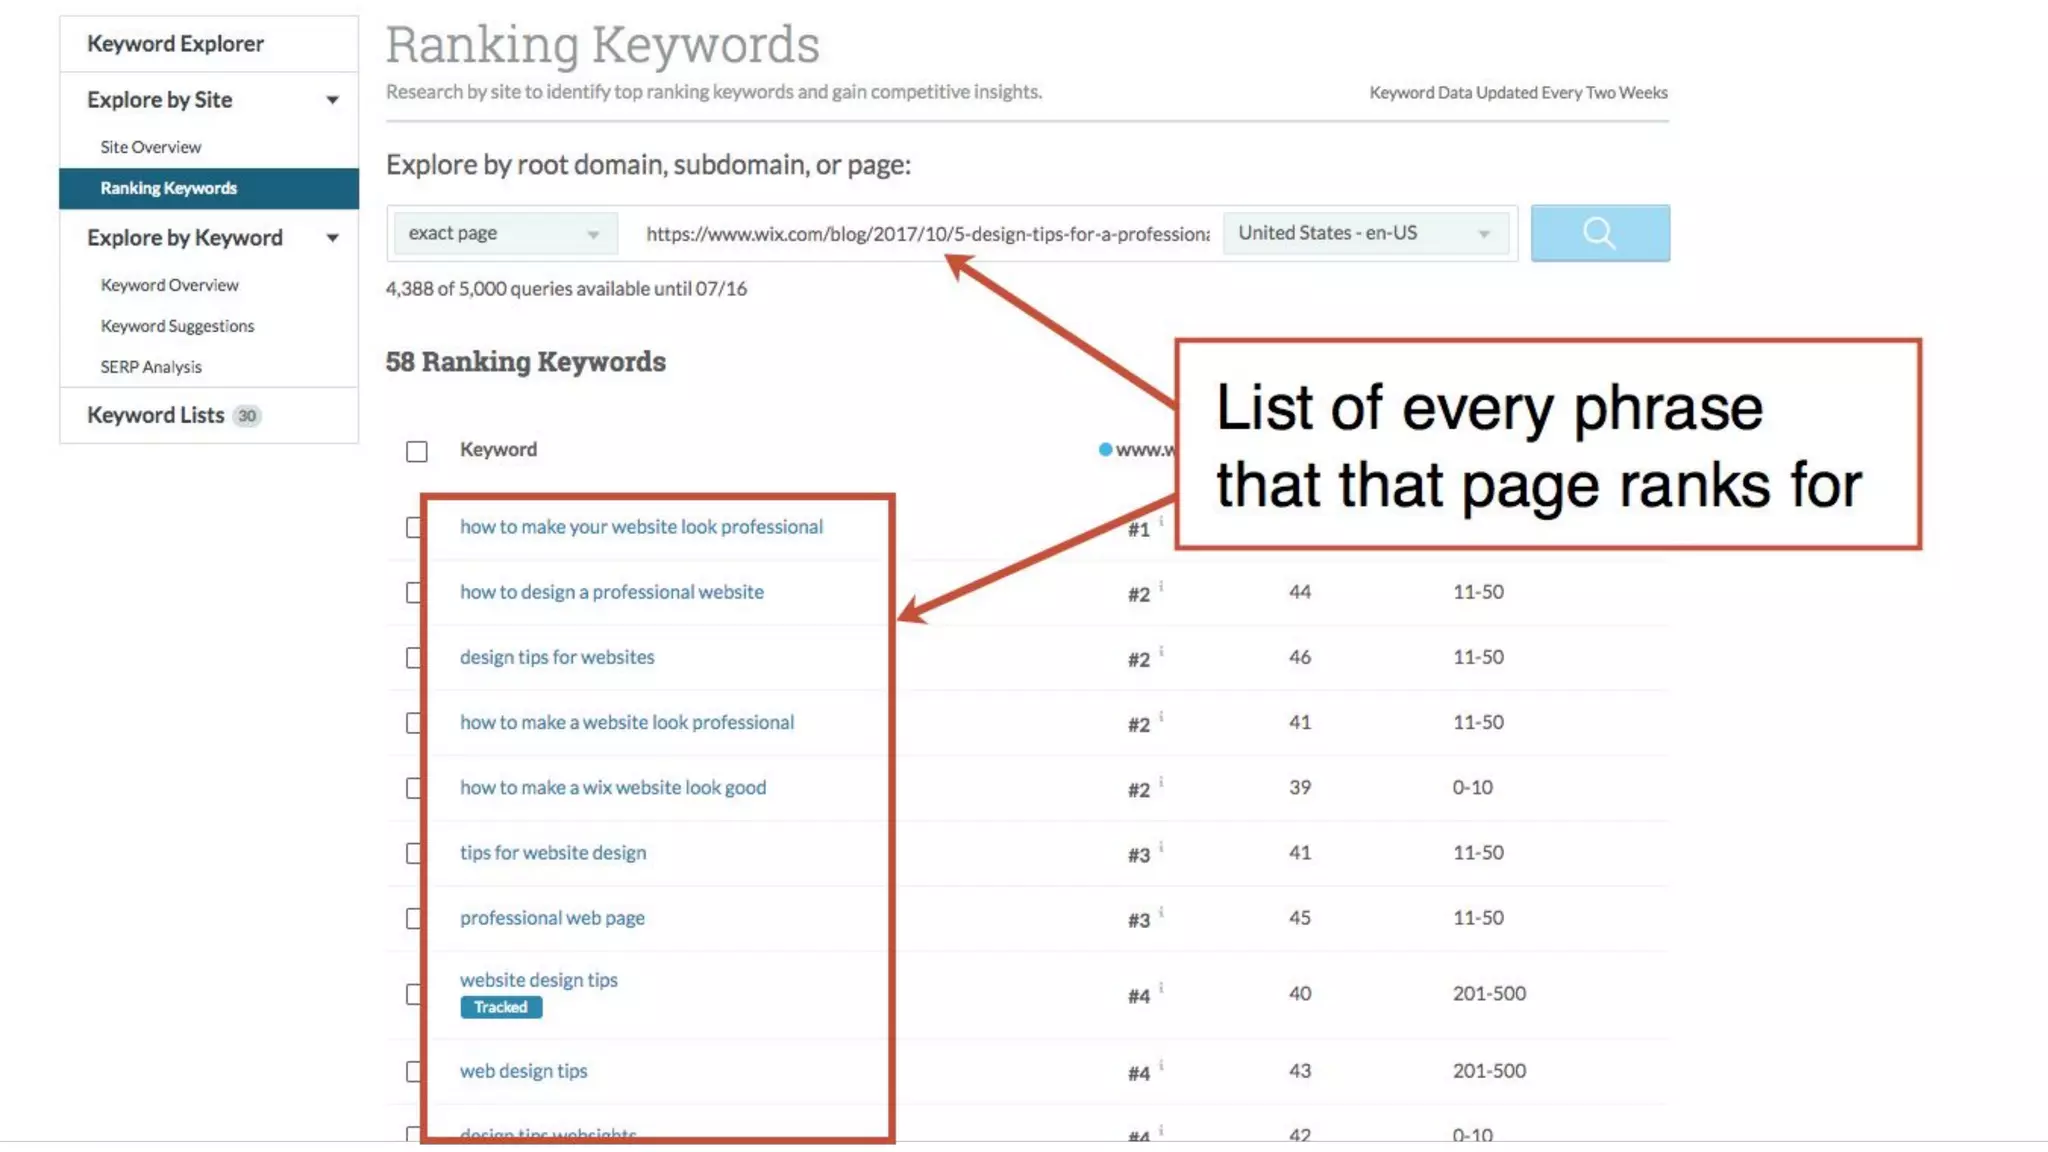Open SERP Analysis sidebar item
Screen dimensions: 2048x1152
[x=151, y=367]
